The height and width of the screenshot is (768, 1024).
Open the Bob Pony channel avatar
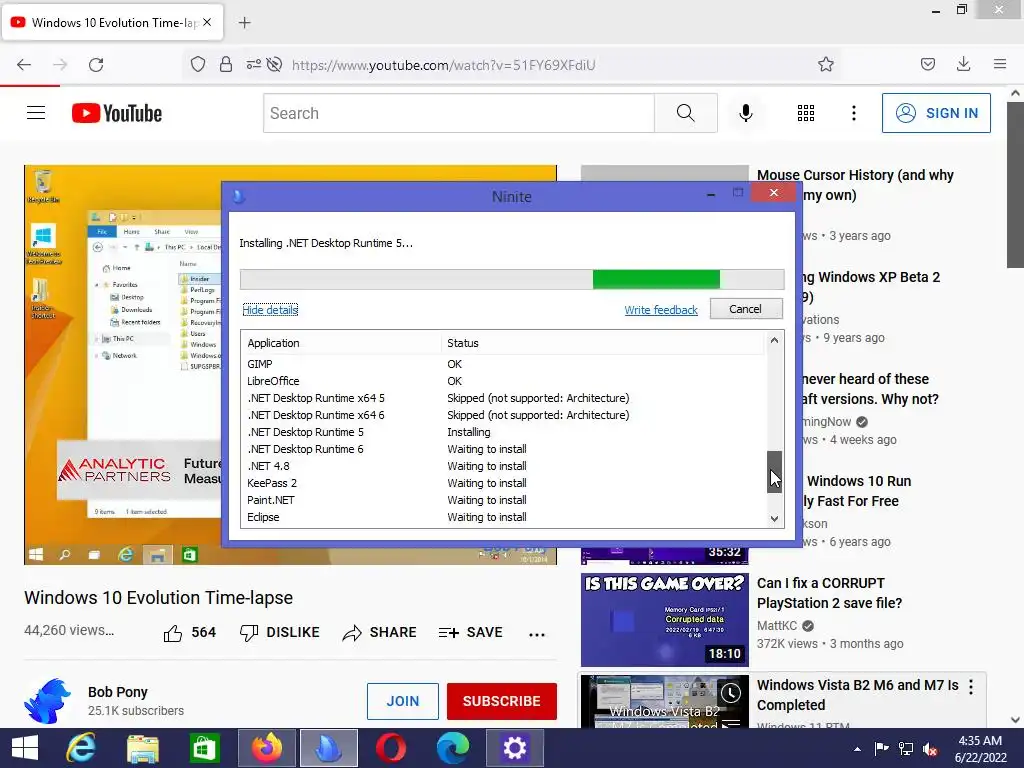[x=47, y=701]
